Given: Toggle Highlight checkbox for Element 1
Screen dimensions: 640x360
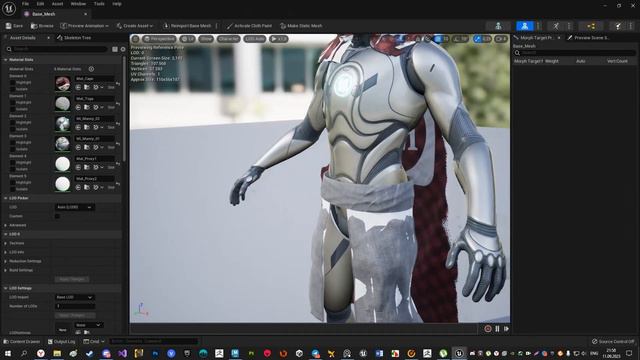Looking at the screenshot, I should pos(12,102).
